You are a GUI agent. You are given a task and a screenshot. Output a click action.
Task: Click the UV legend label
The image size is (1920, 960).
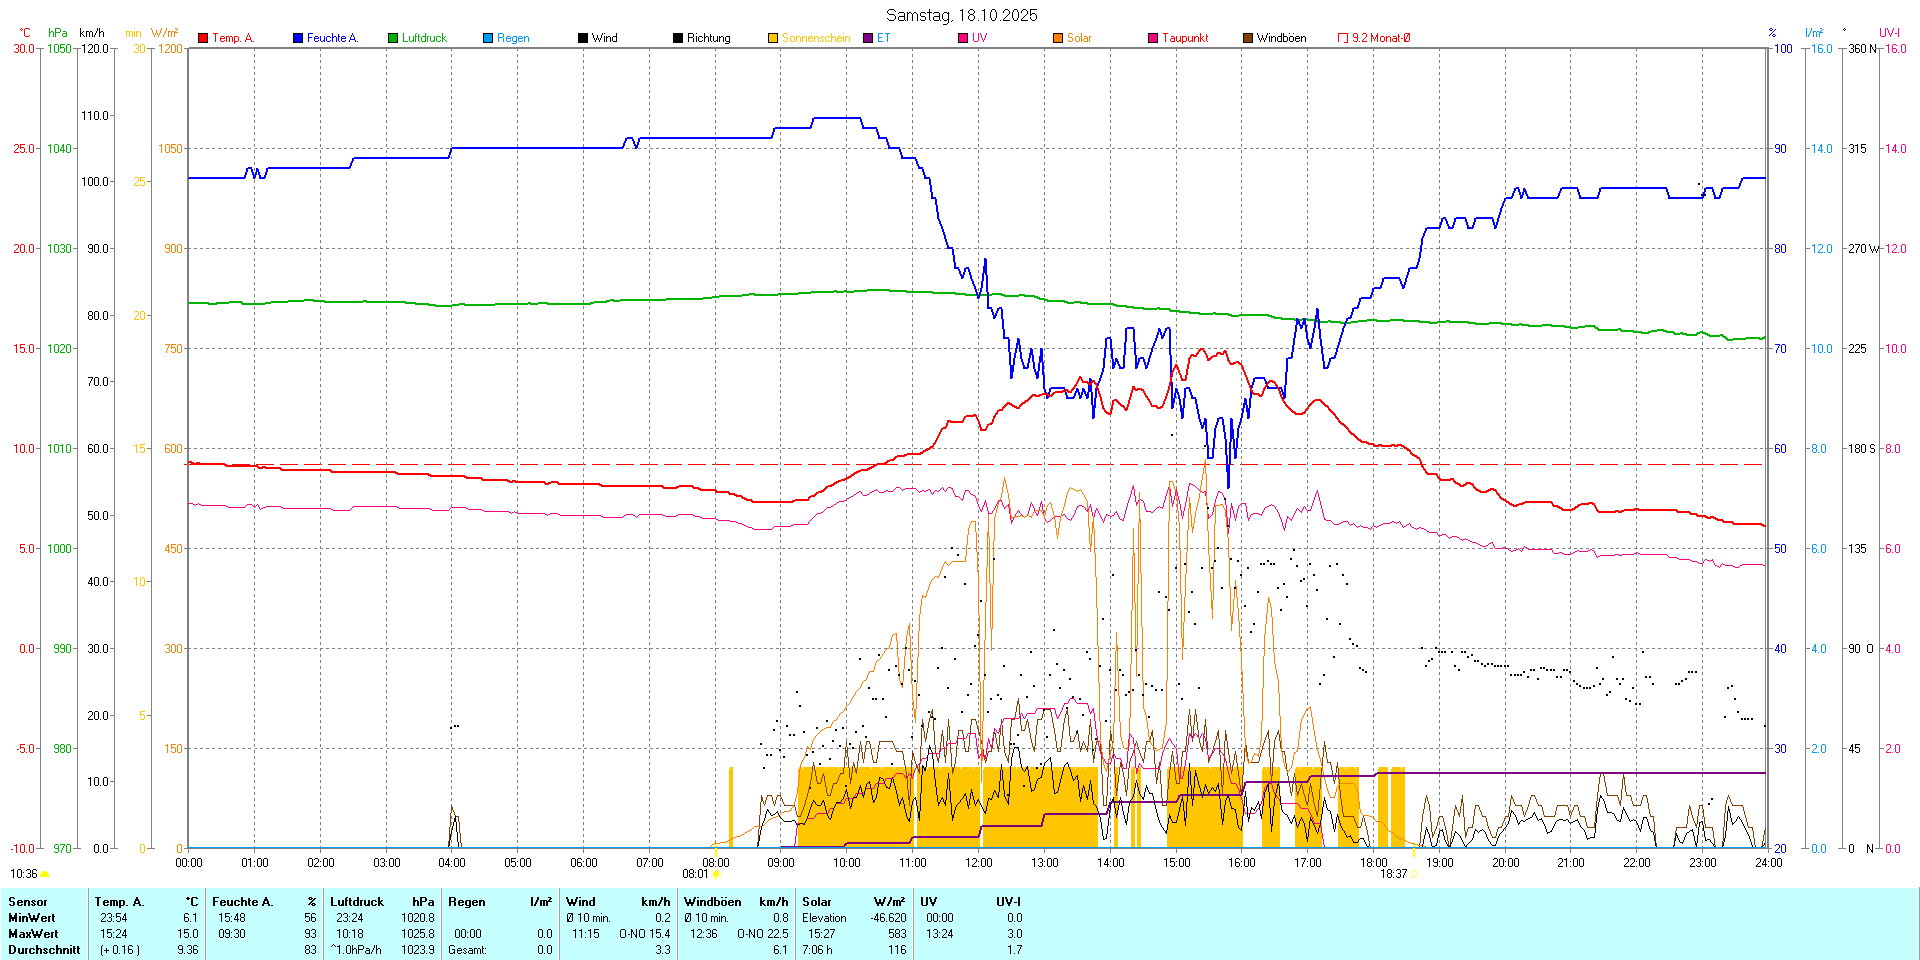(979, 38)
